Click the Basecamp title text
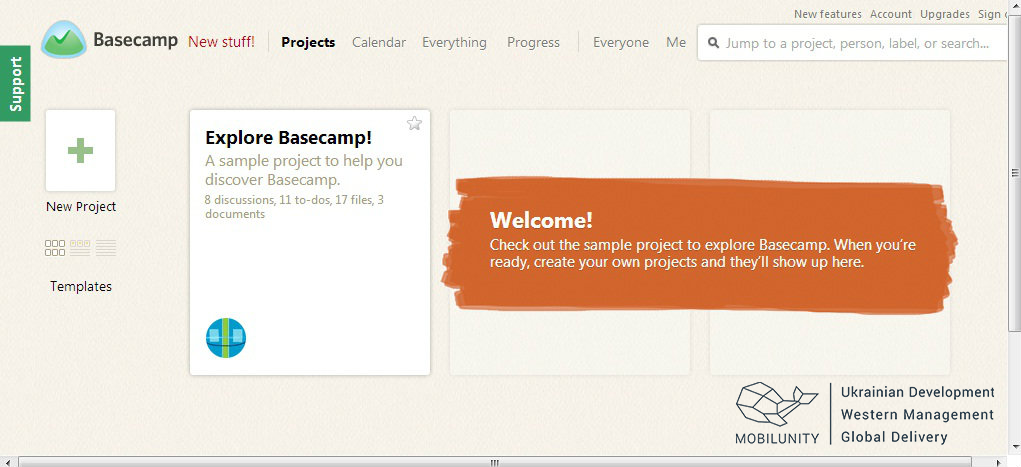 point(135,40)
